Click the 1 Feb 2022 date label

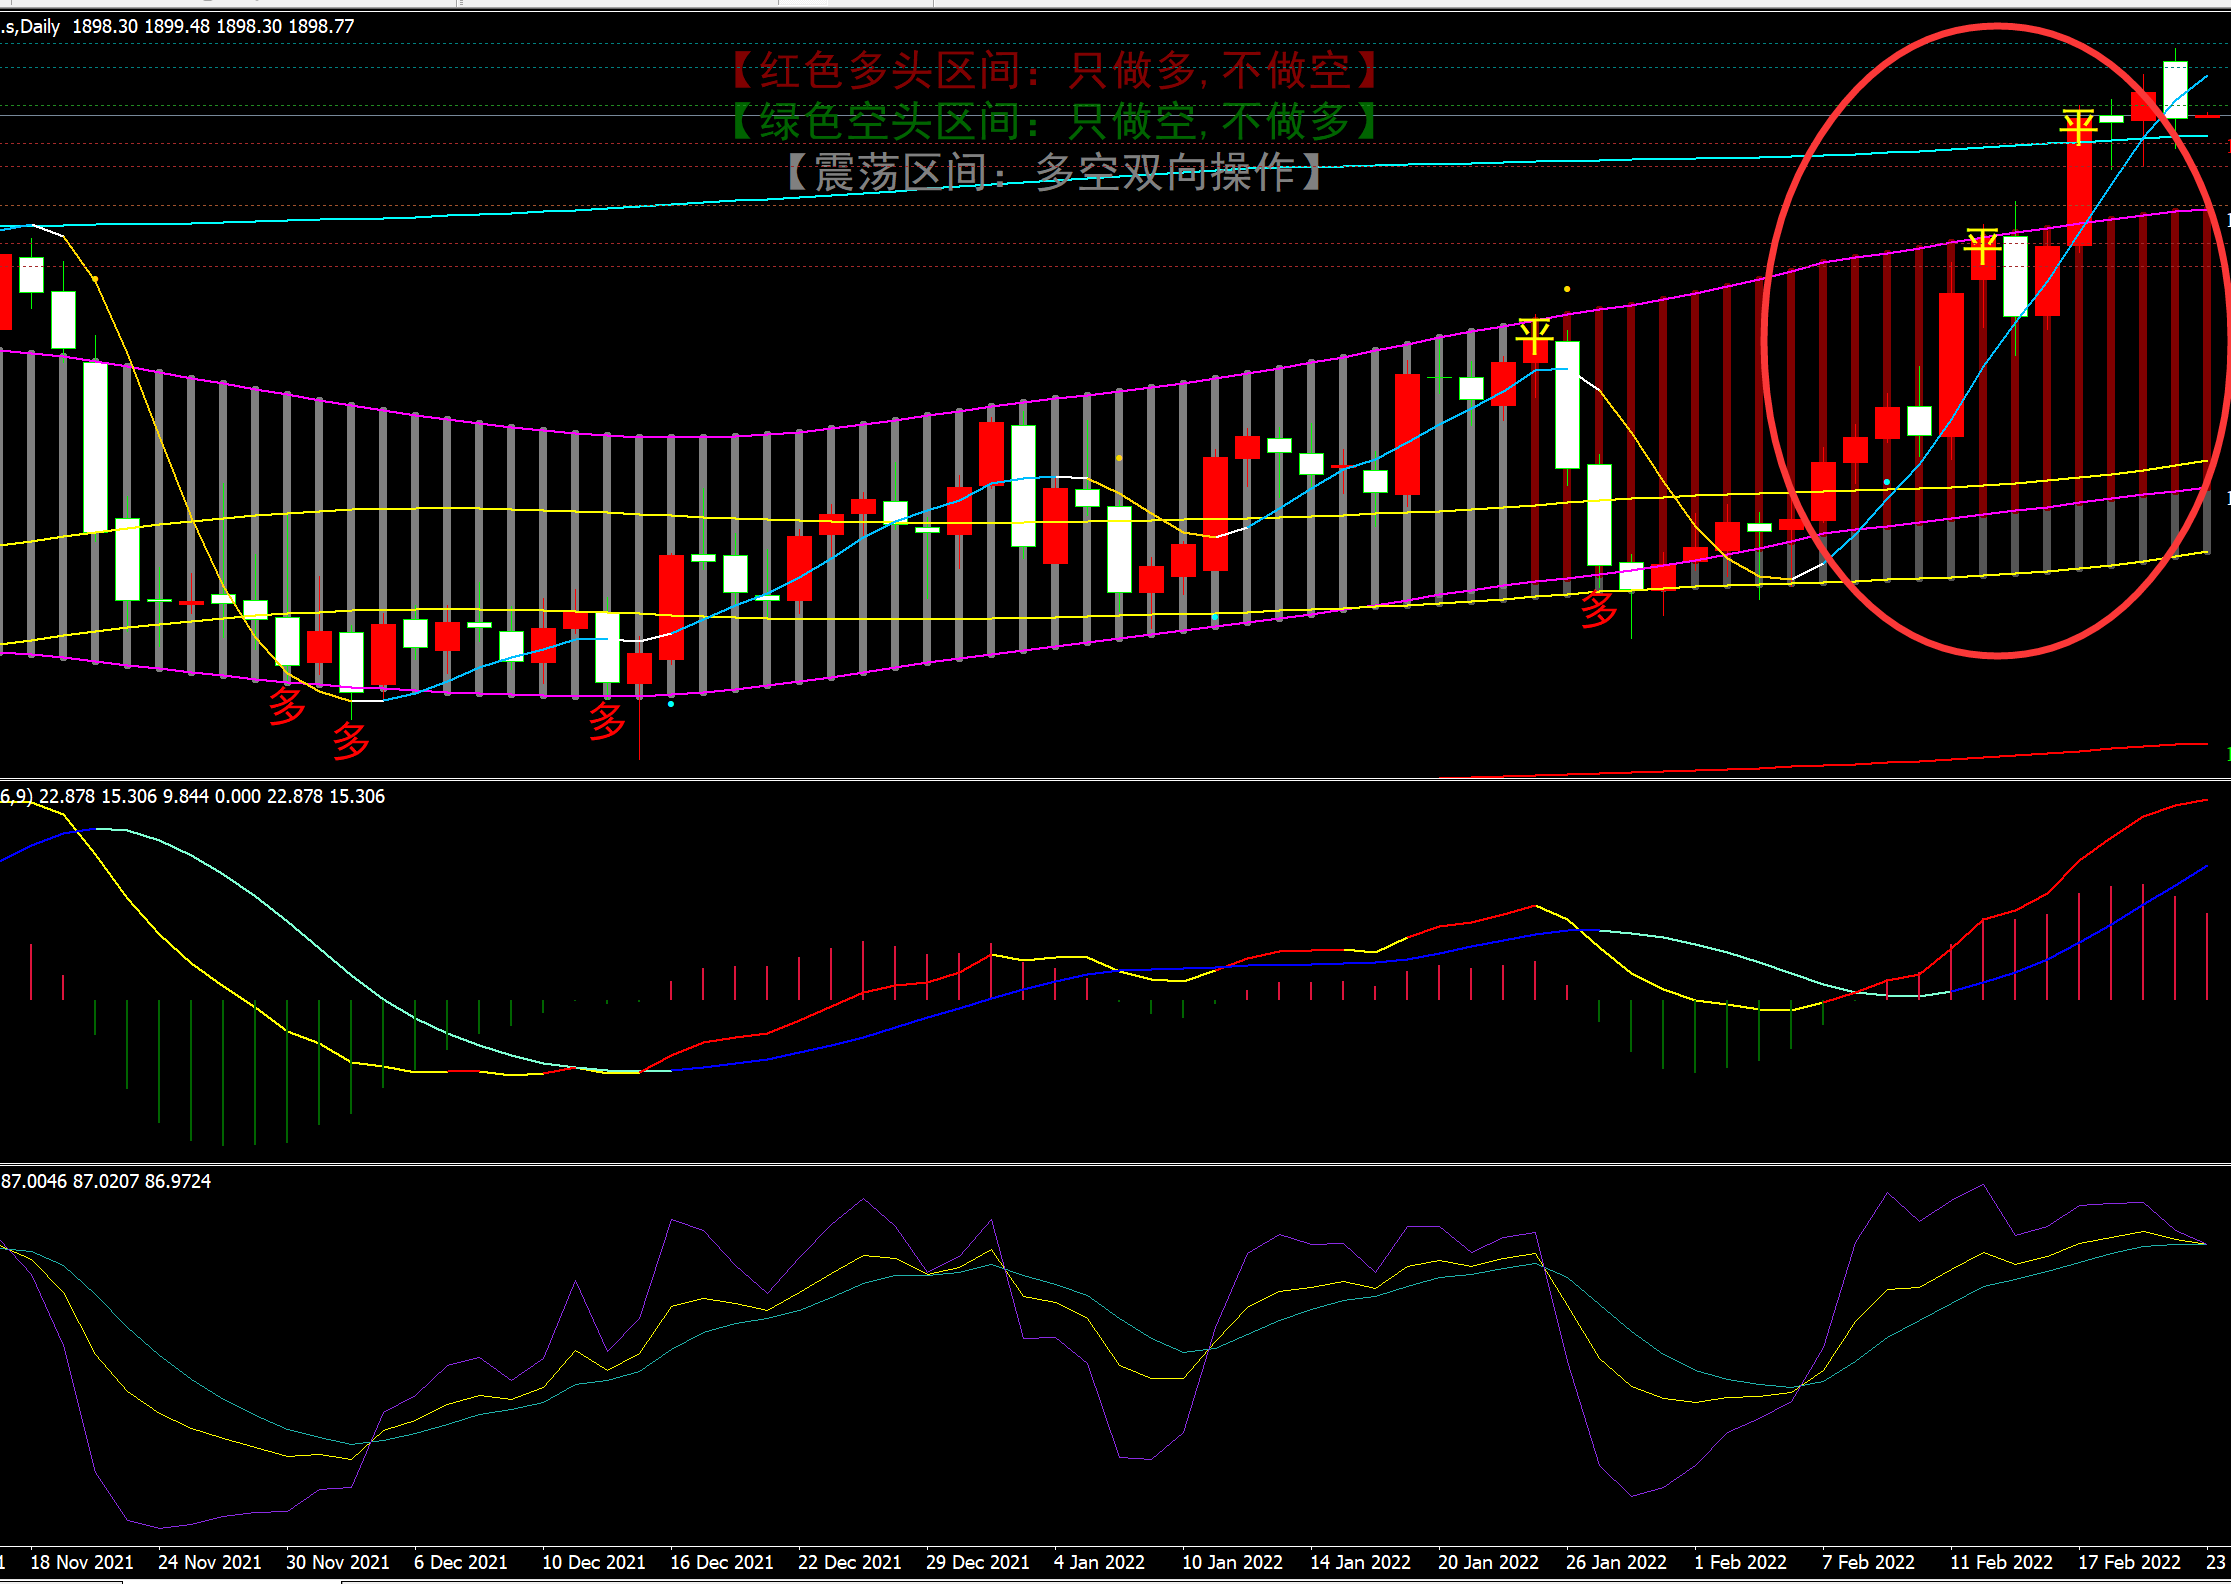click(x=1740, y=1562)
